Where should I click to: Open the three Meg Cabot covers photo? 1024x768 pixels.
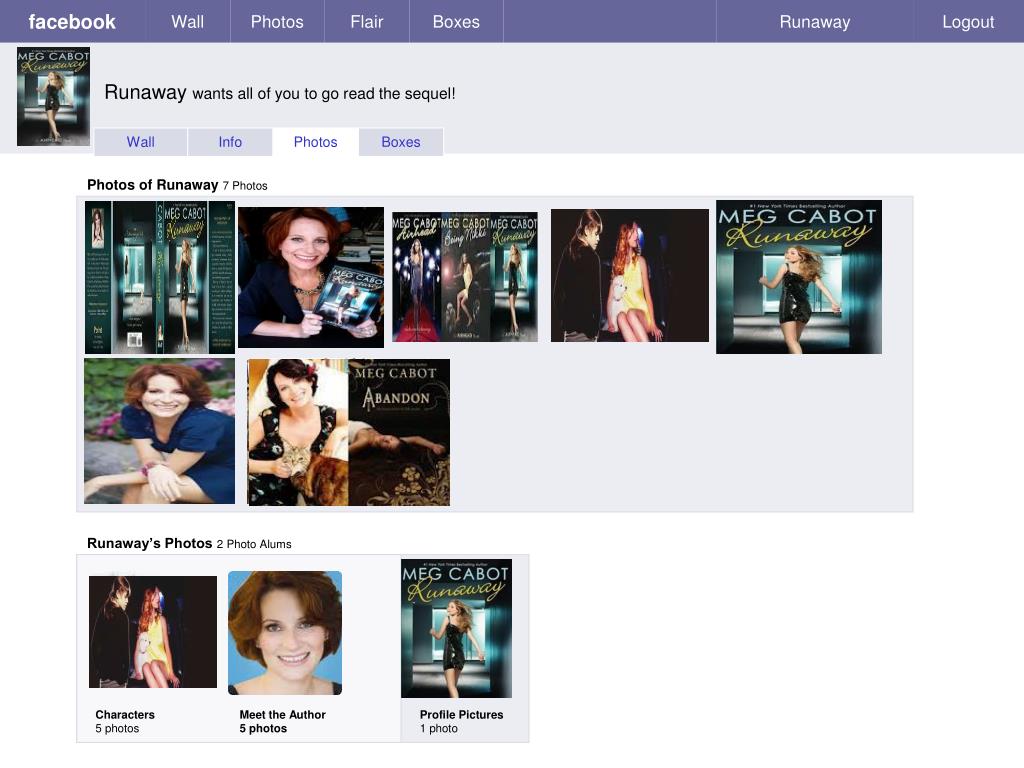[465, 276]
